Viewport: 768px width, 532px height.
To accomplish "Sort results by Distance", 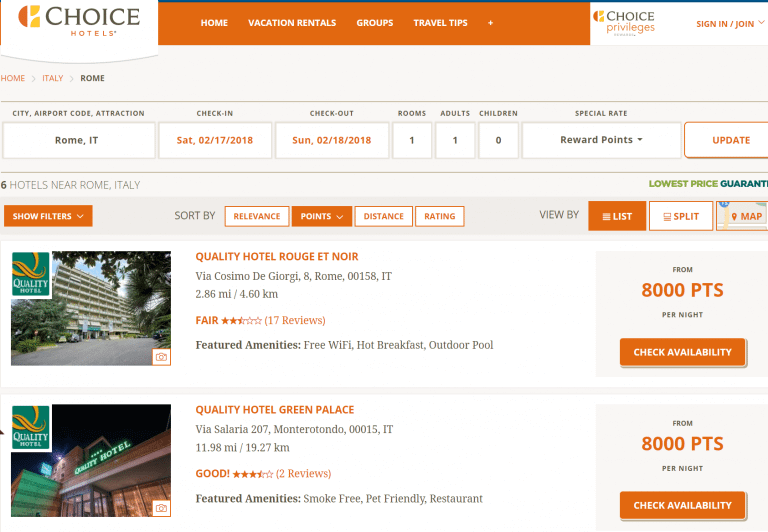I will (384, 216).
